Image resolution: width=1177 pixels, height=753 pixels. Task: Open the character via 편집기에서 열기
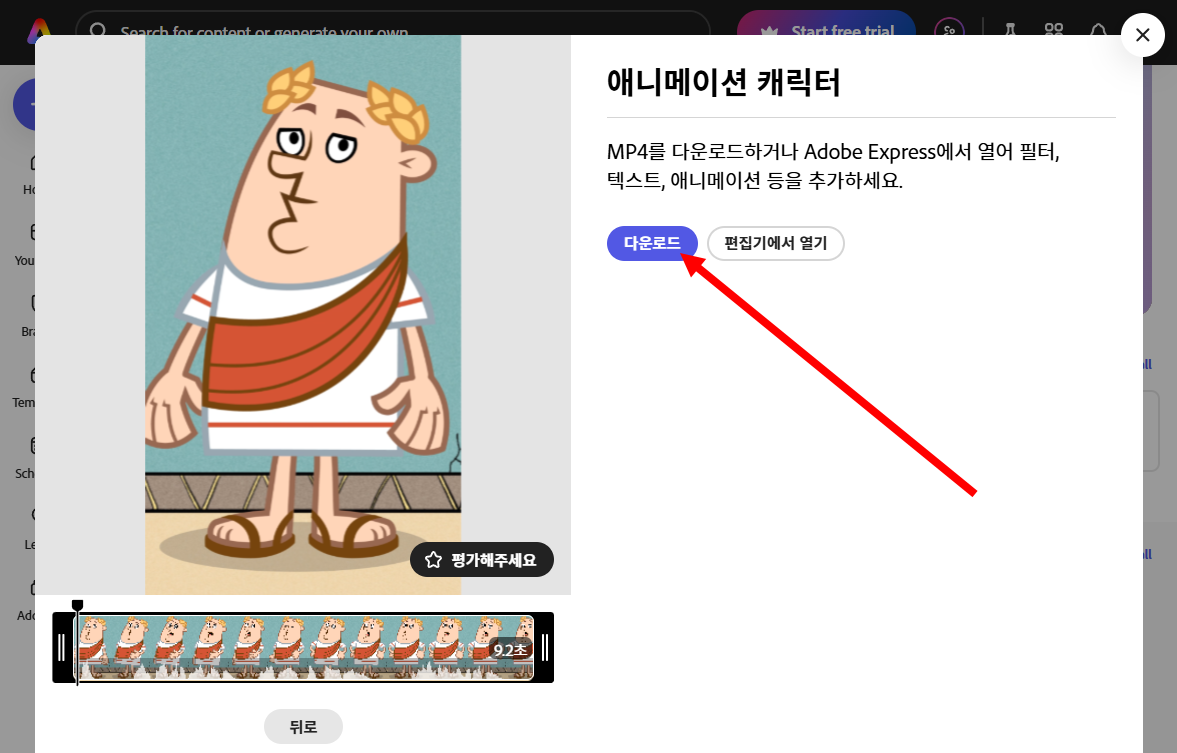[775, 243]
